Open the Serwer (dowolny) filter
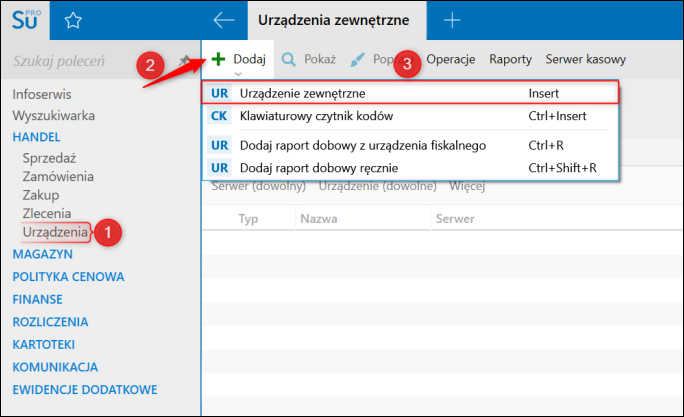This screenshot has width=684, height=417. (259, 187)
